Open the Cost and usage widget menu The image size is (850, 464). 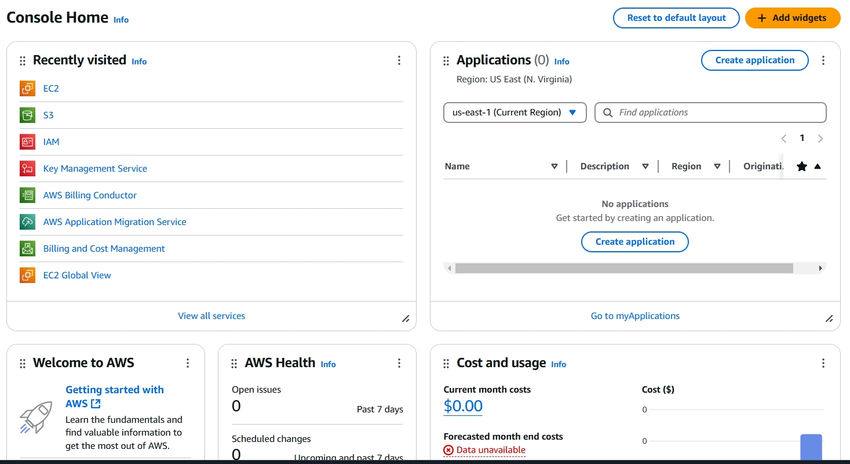(823, 363)
